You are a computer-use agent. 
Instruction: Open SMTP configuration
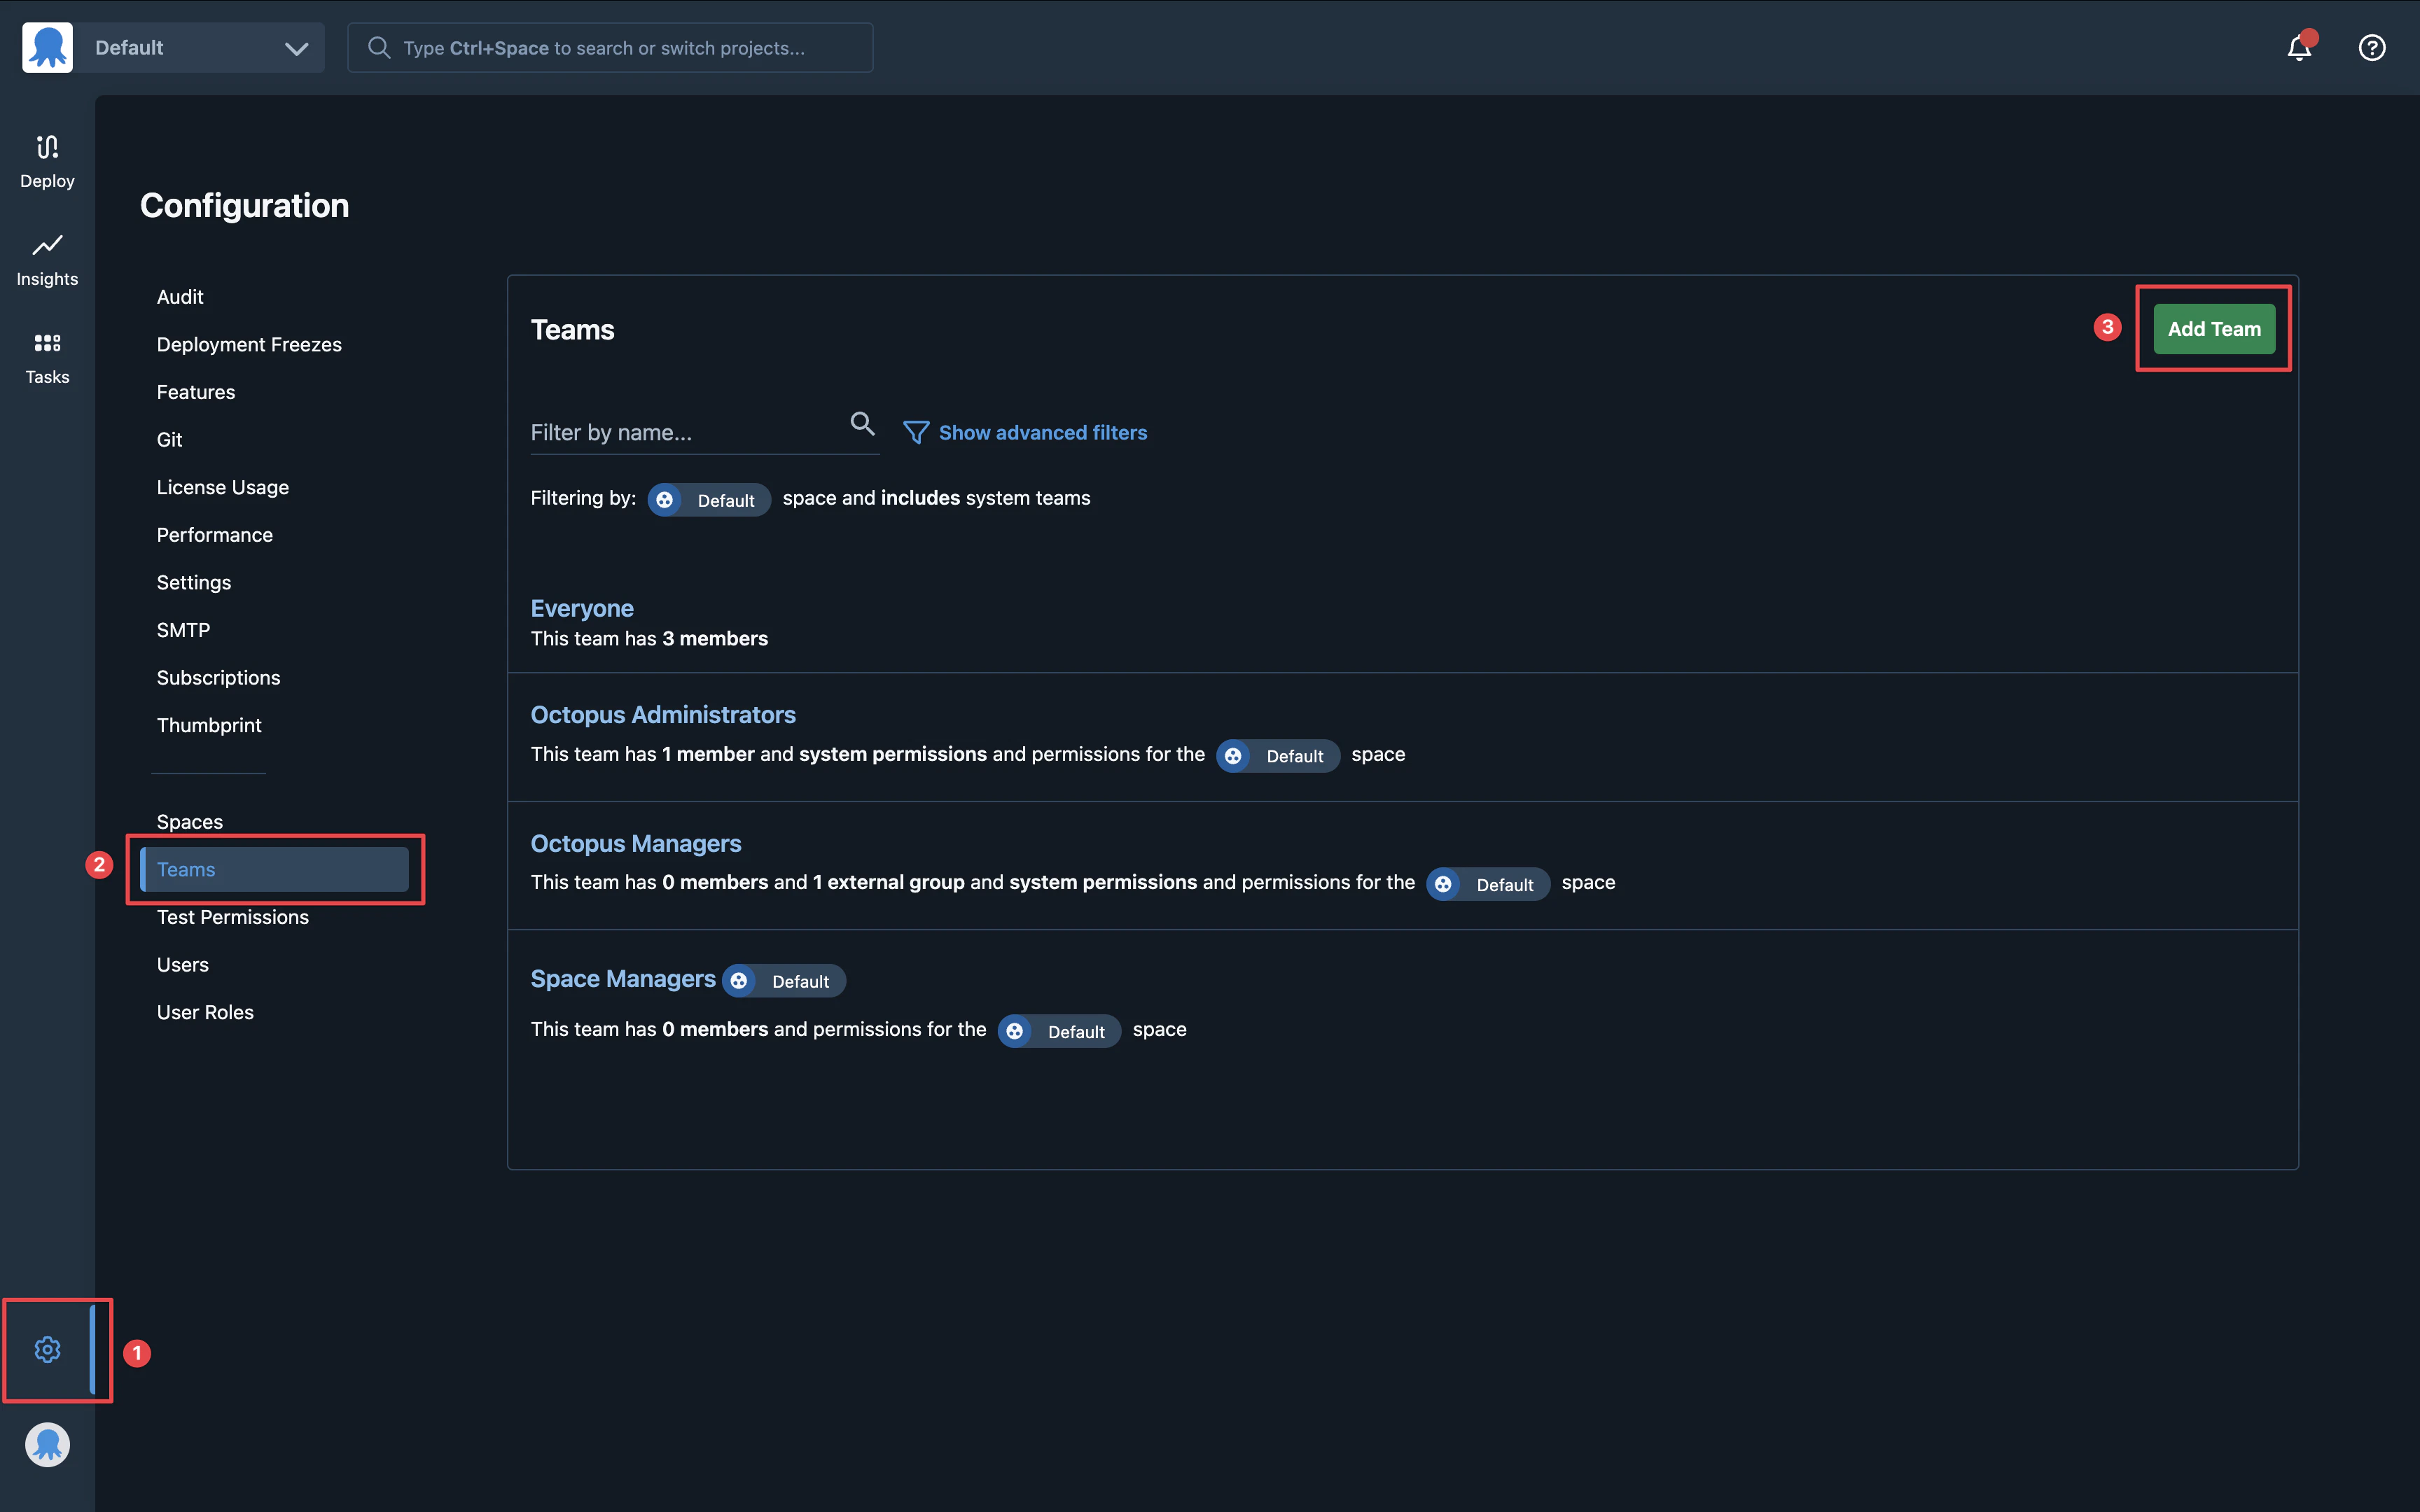click(183, 630)
